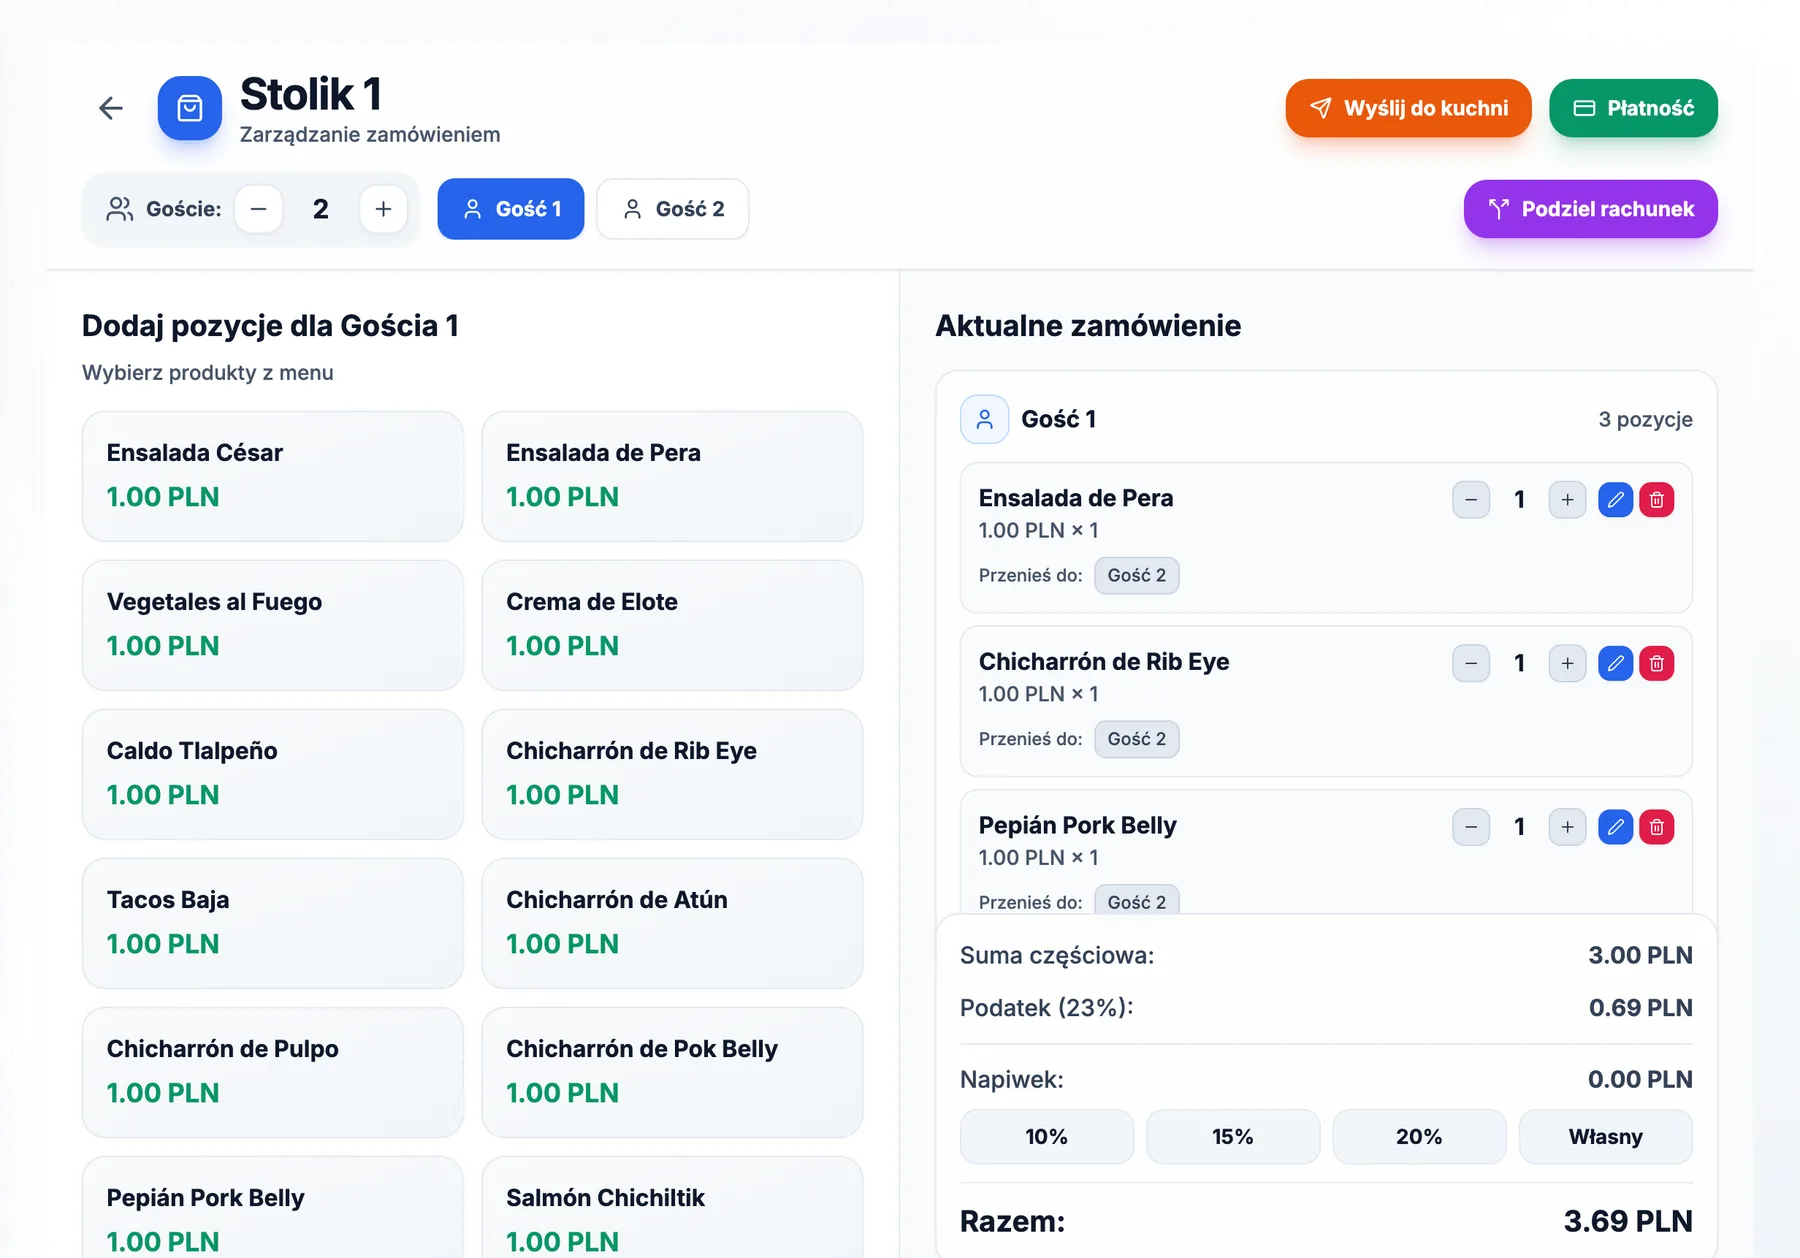Click the blue shopping bag icon
The height and width of the screenshot is (1258, 1800).
[190, 108]
